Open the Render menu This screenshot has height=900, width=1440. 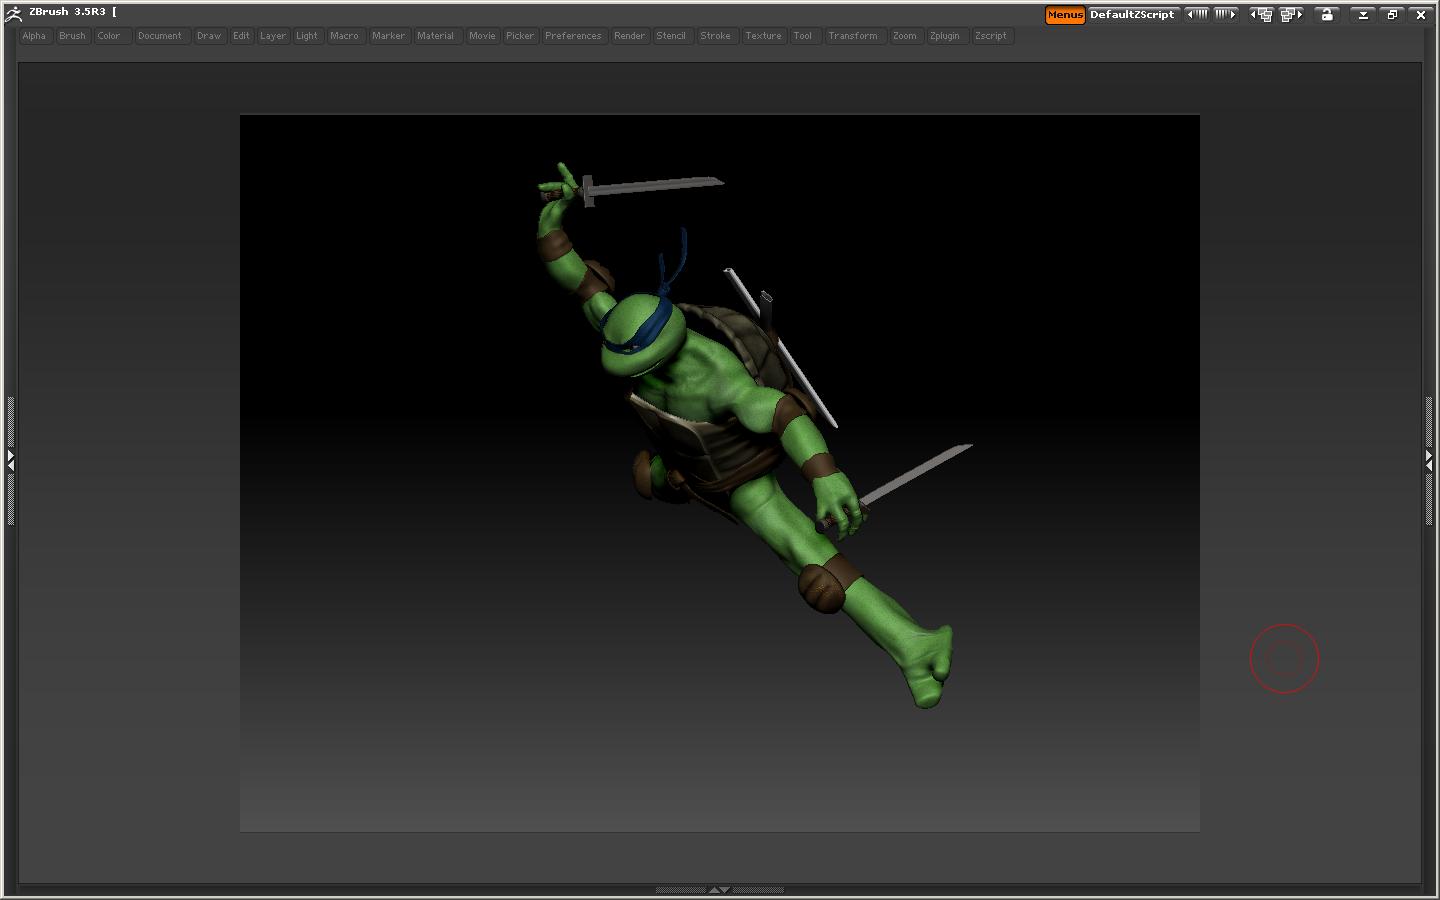[x=629, y=36]
